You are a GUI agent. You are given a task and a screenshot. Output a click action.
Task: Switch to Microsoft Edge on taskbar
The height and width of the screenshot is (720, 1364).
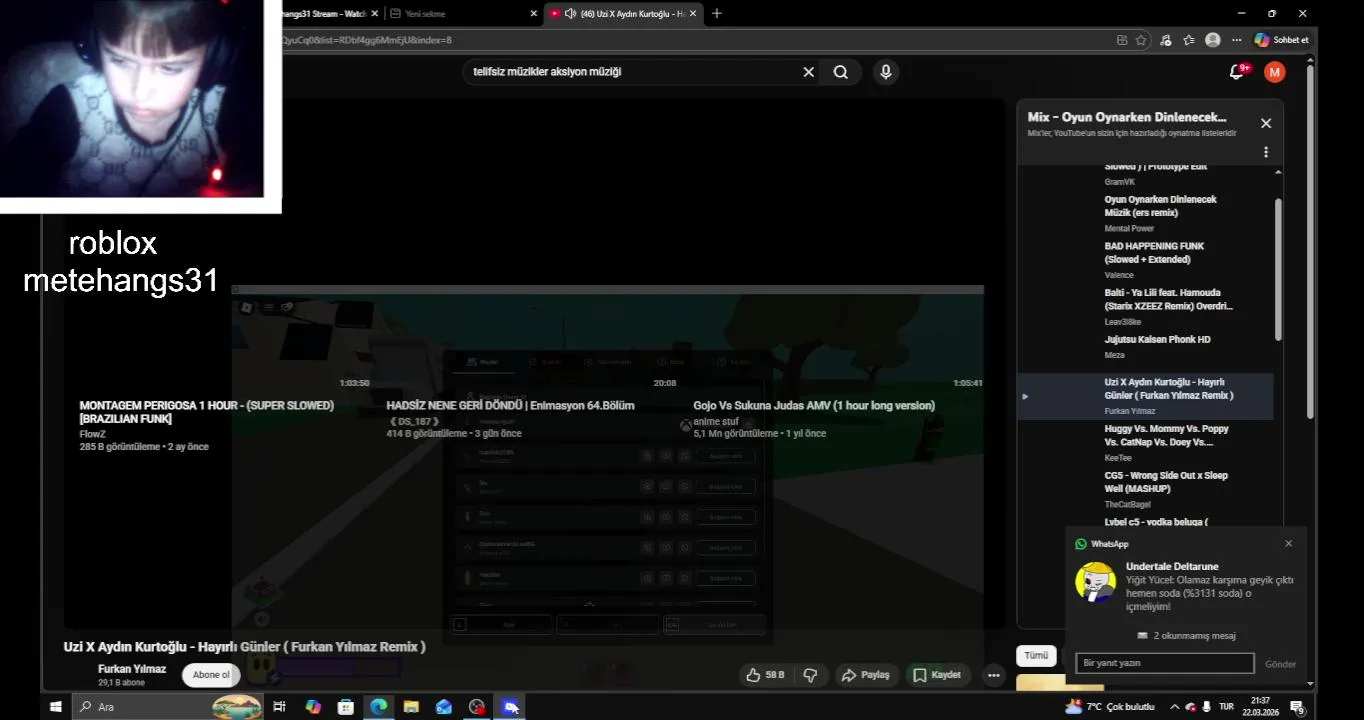[x=378, y=707]
